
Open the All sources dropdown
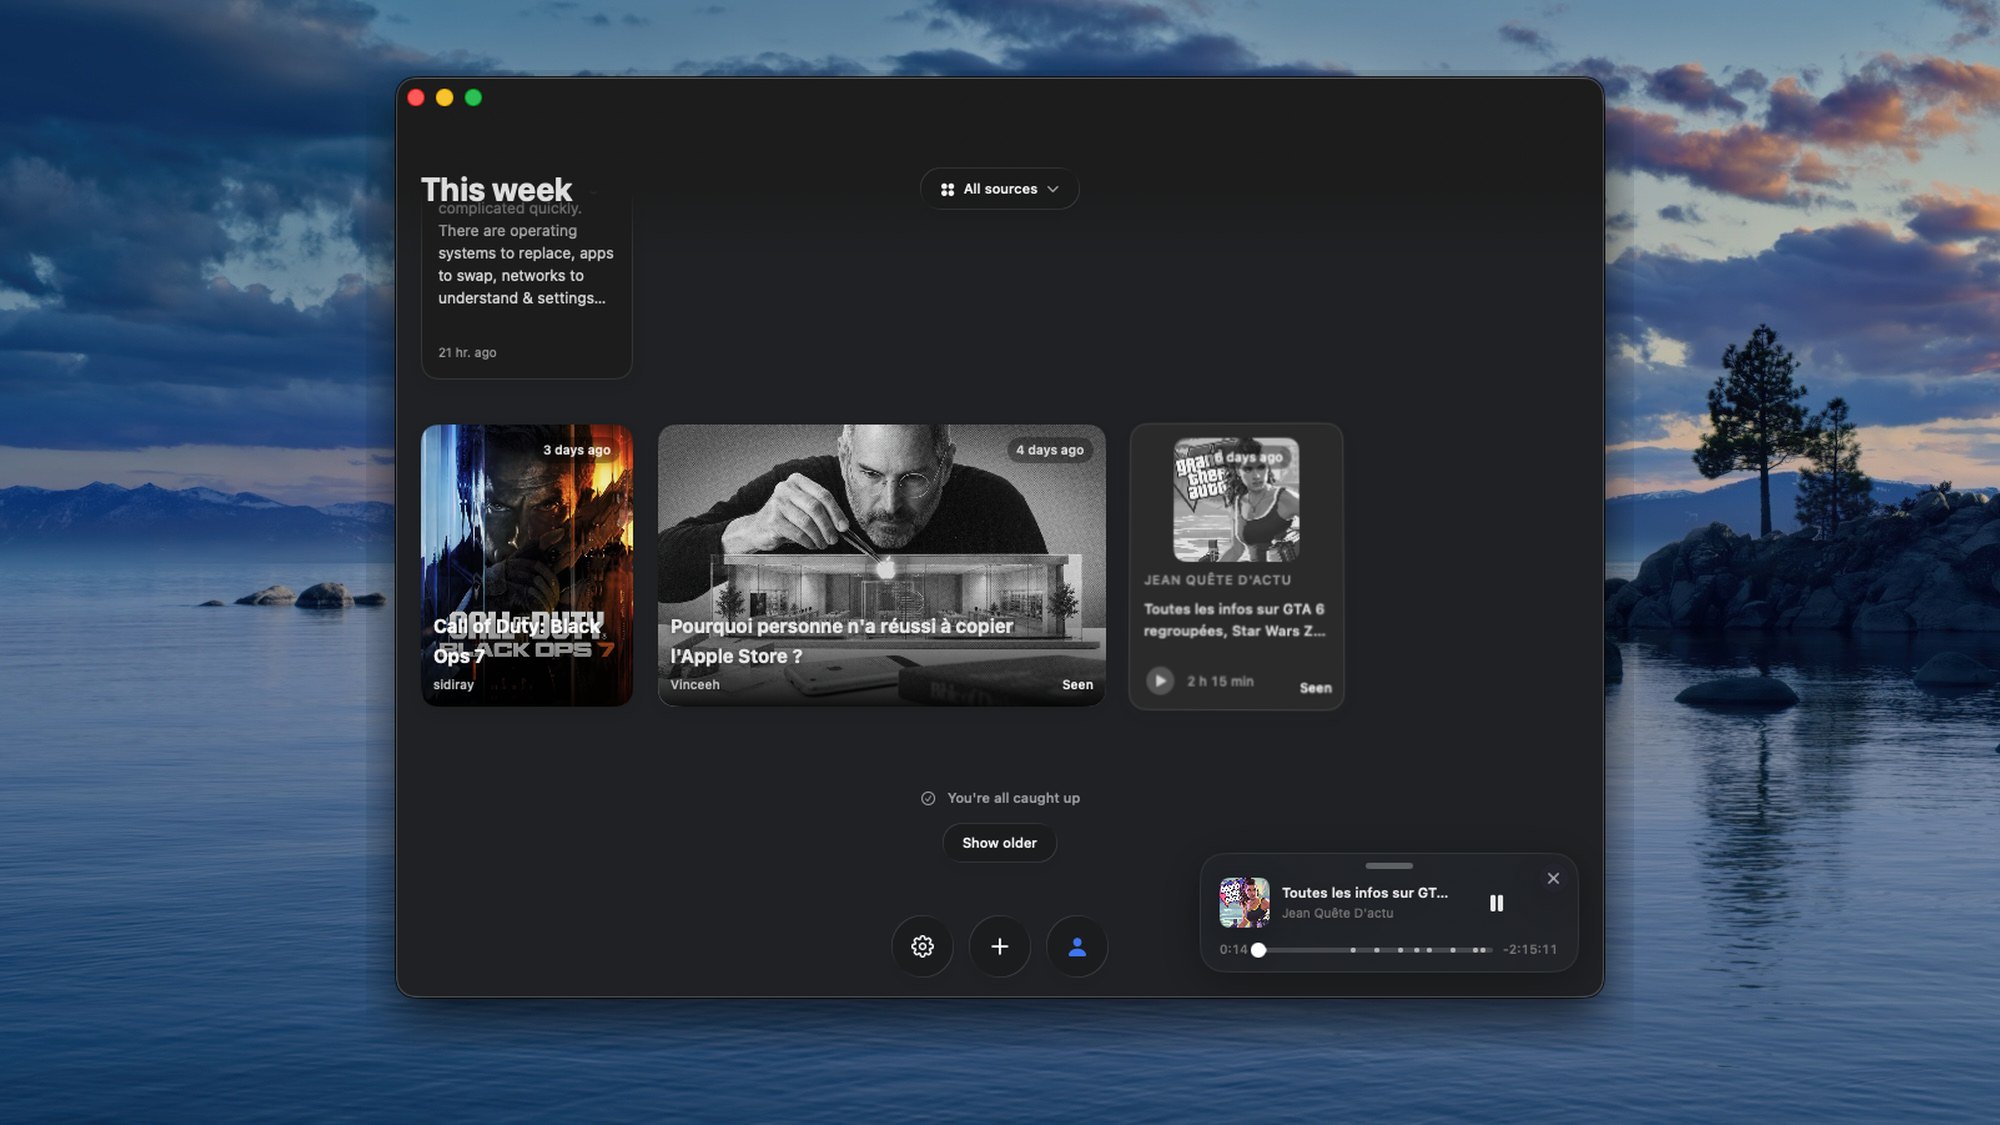coord(999,189)
